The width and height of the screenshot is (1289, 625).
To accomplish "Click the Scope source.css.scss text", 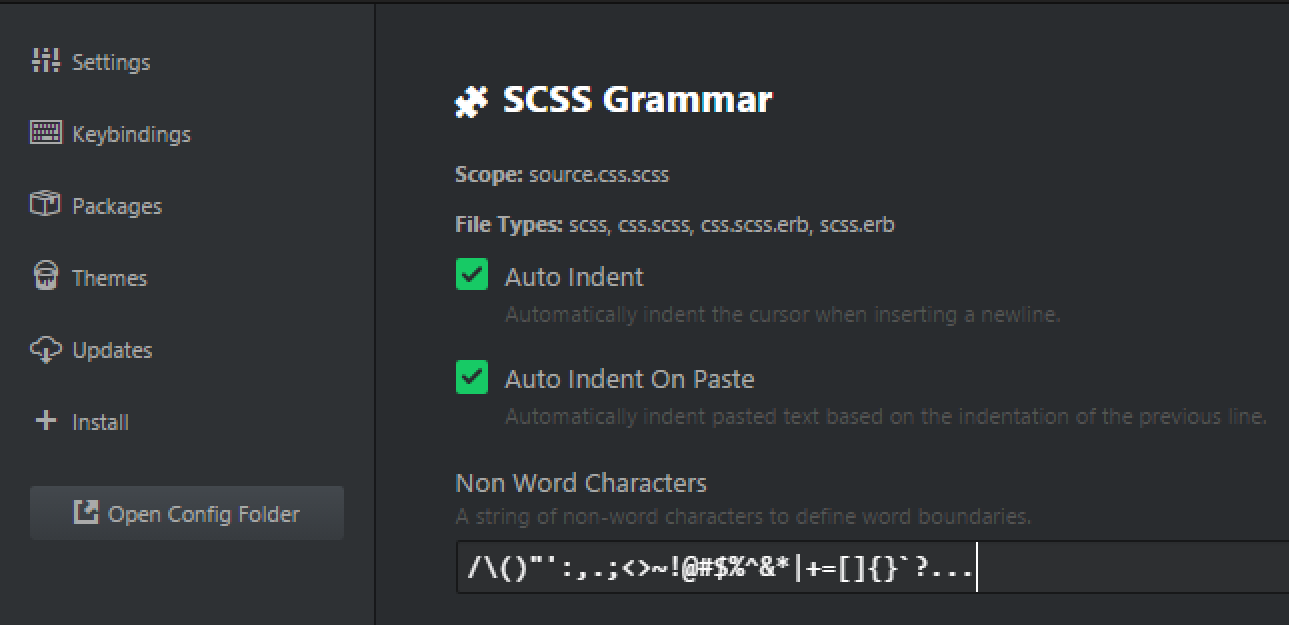I will tap(562, 175).
